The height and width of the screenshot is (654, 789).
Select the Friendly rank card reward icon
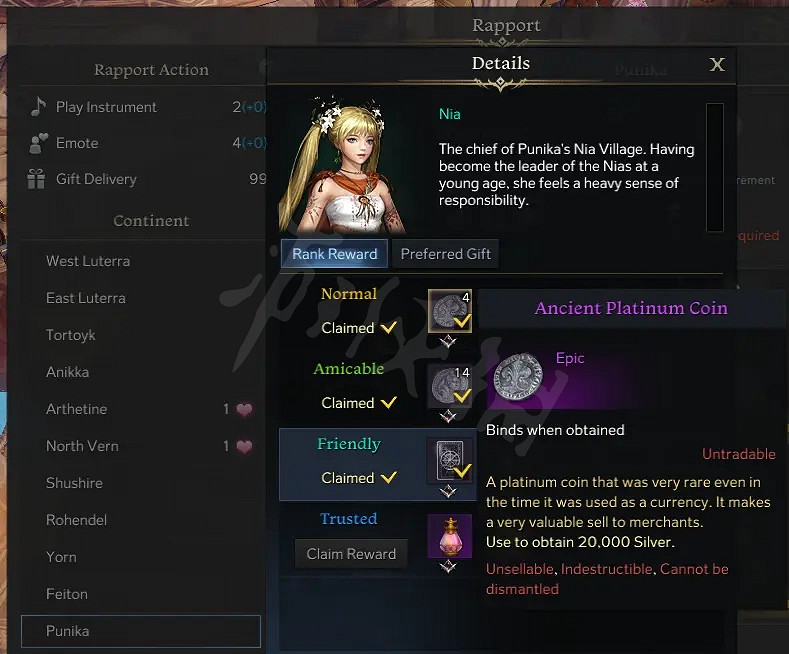tap(450, 461)
